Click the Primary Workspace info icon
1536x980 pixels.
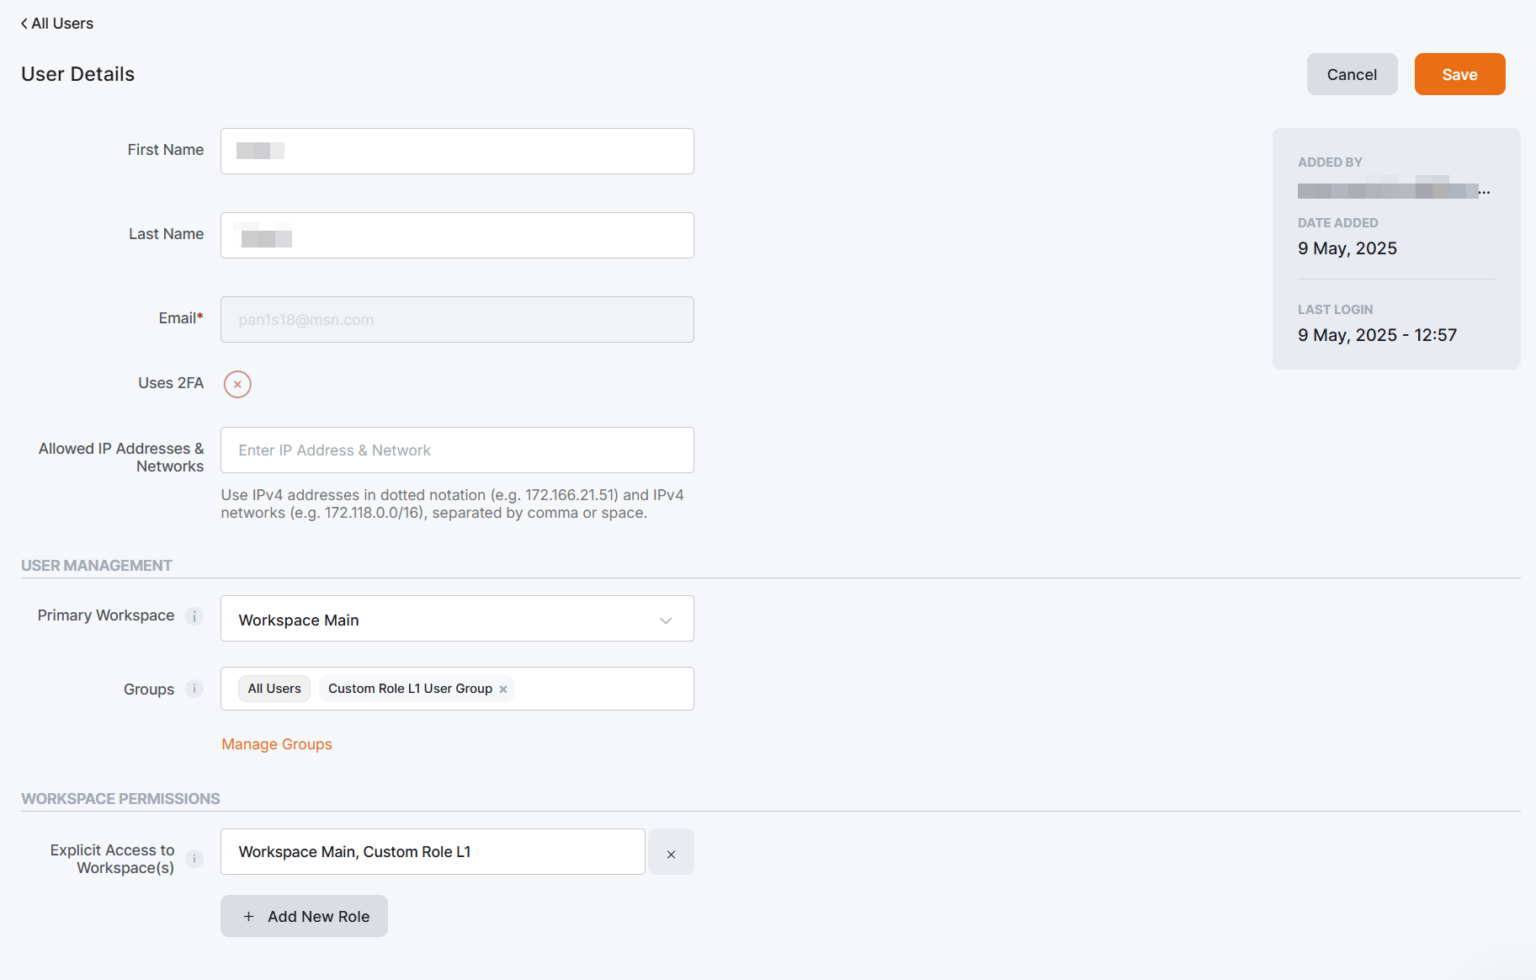195,616
